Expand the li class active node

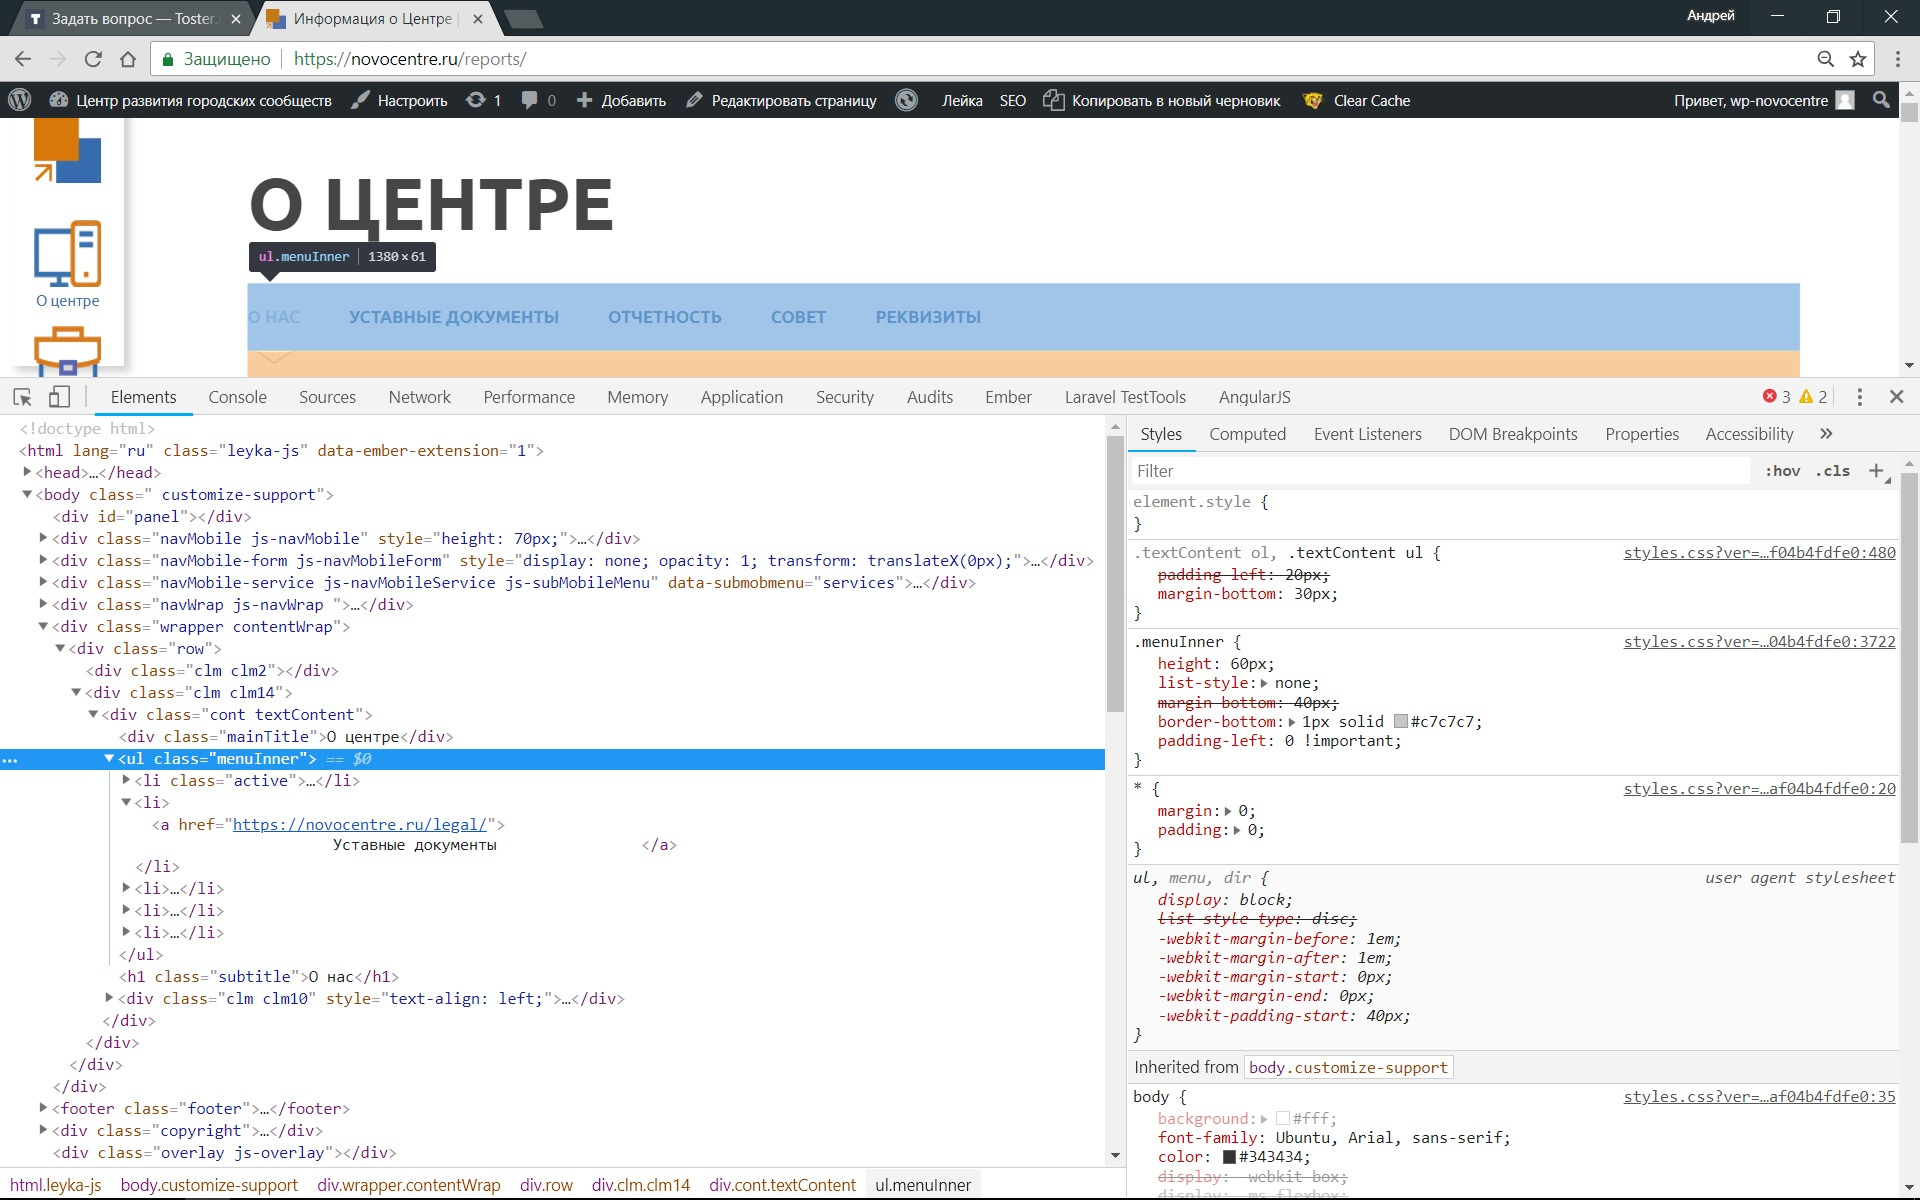pyautogui.click(x=126, y=780)
